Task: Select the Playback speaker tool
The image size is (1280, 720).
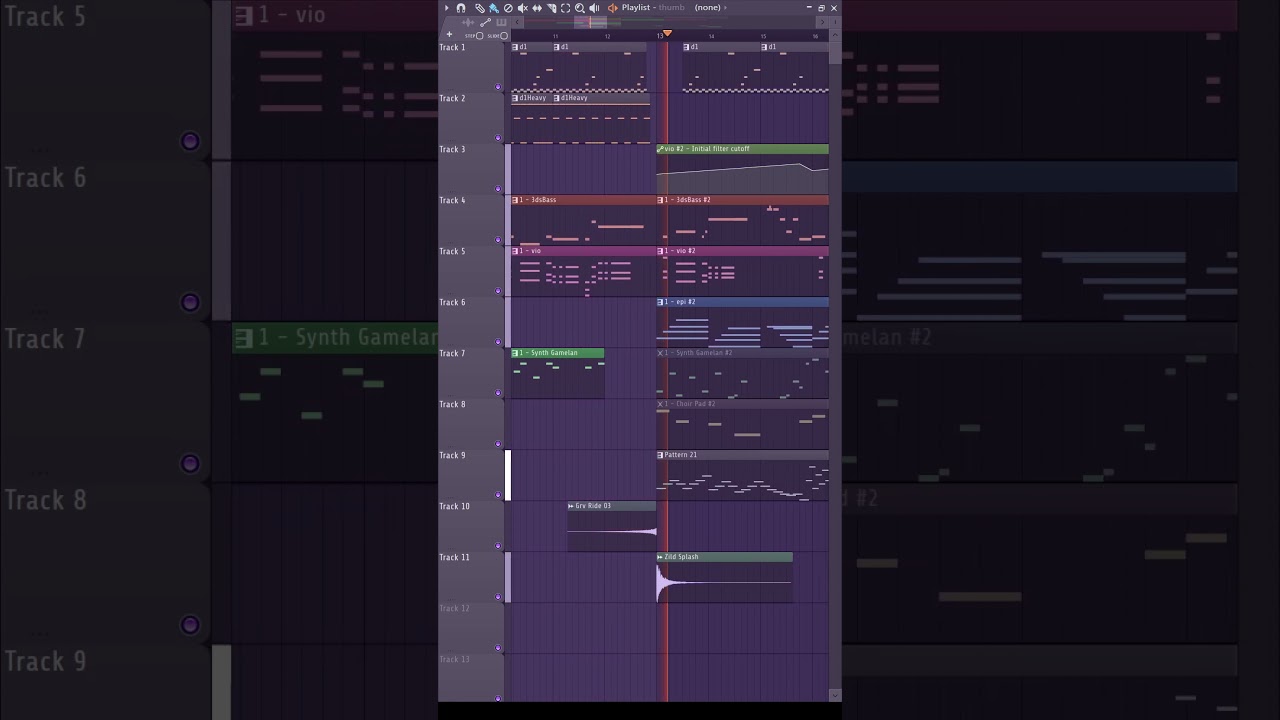Action: [594, 8]
